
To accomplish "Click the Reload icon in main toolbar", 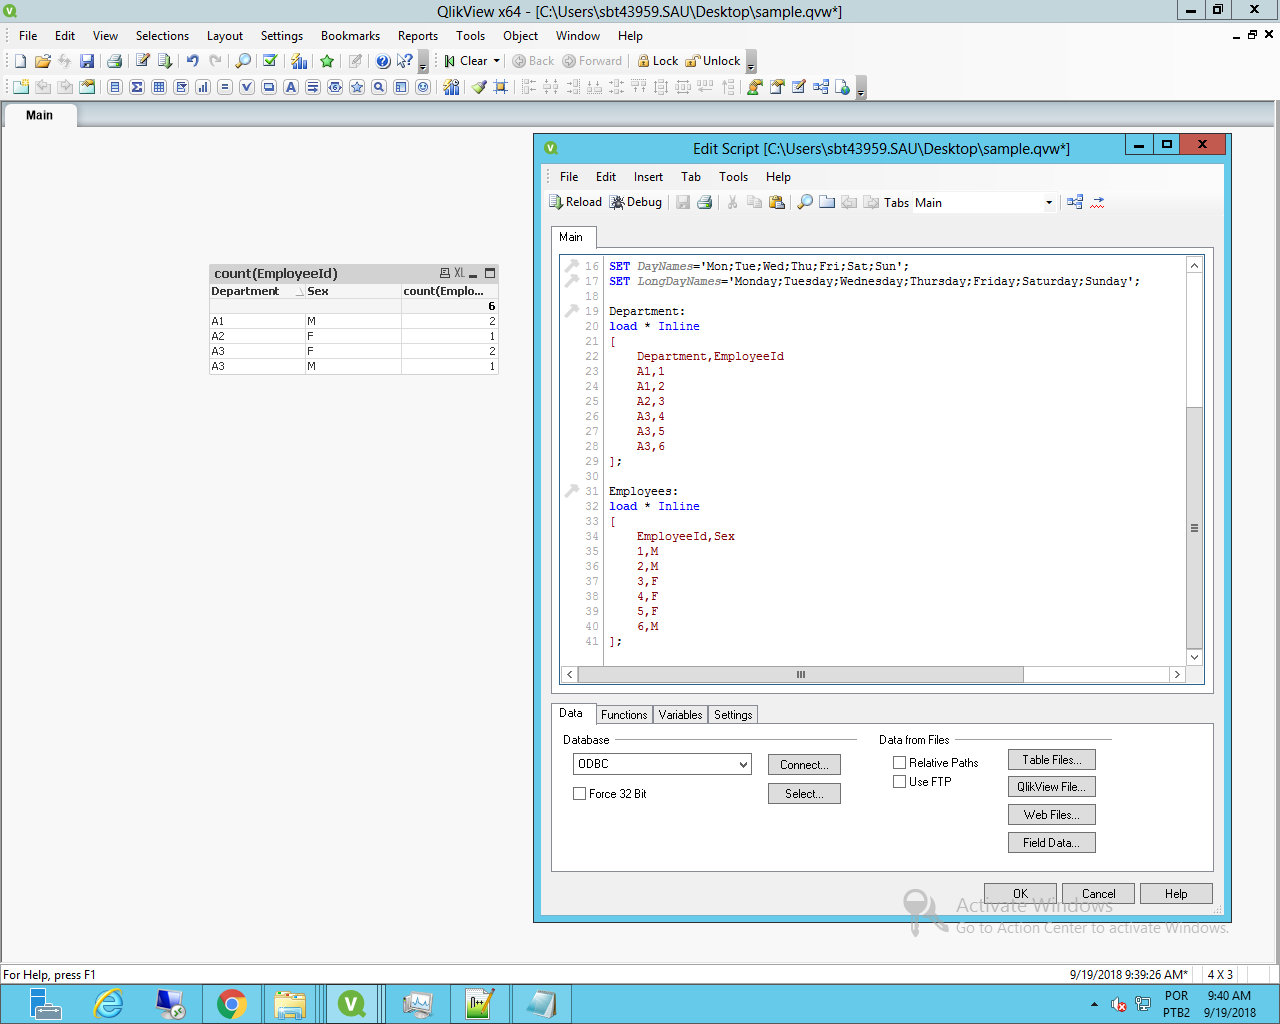I will (165, 61).
